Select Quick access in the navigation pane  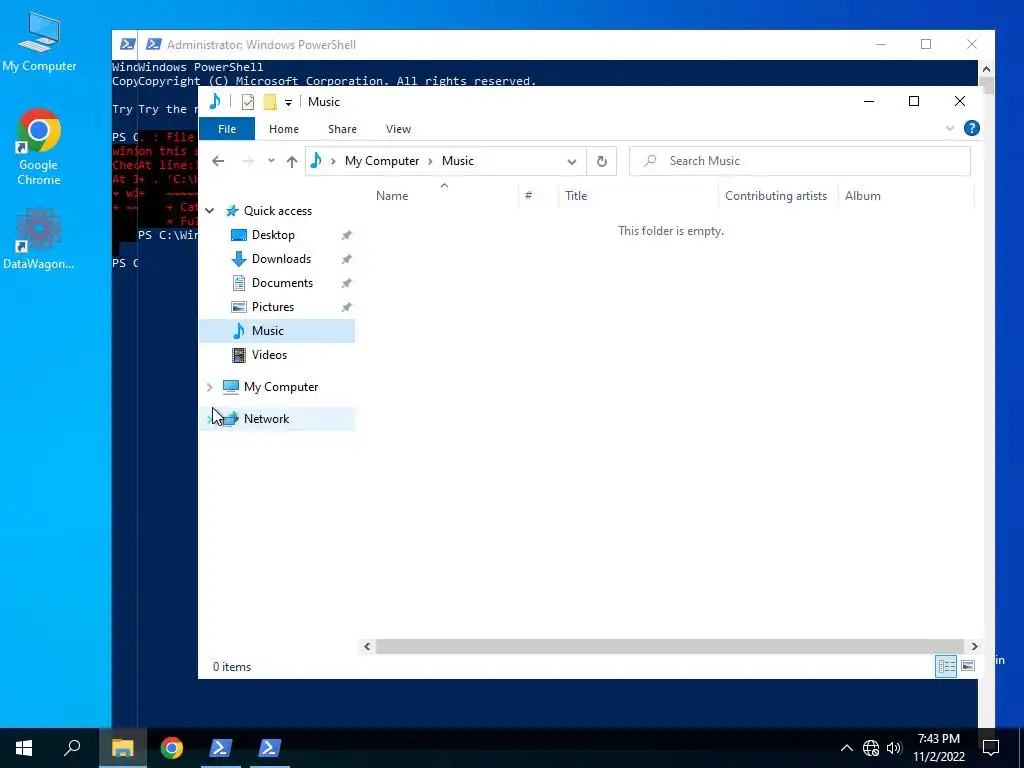278,211
